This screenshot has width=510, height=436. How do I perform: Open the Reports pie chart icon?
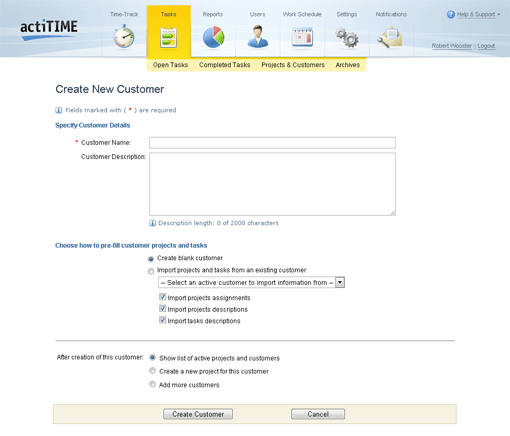(213, 37)
